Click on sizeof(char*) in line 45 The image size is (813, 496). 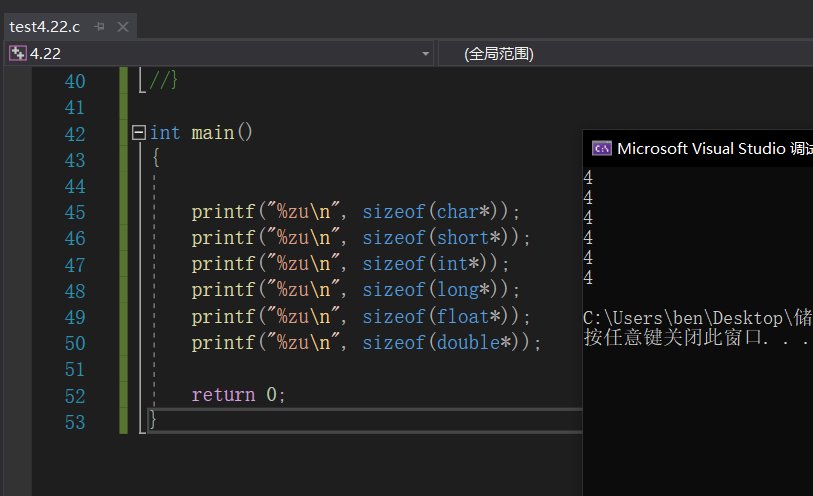(x=436, y=212)
